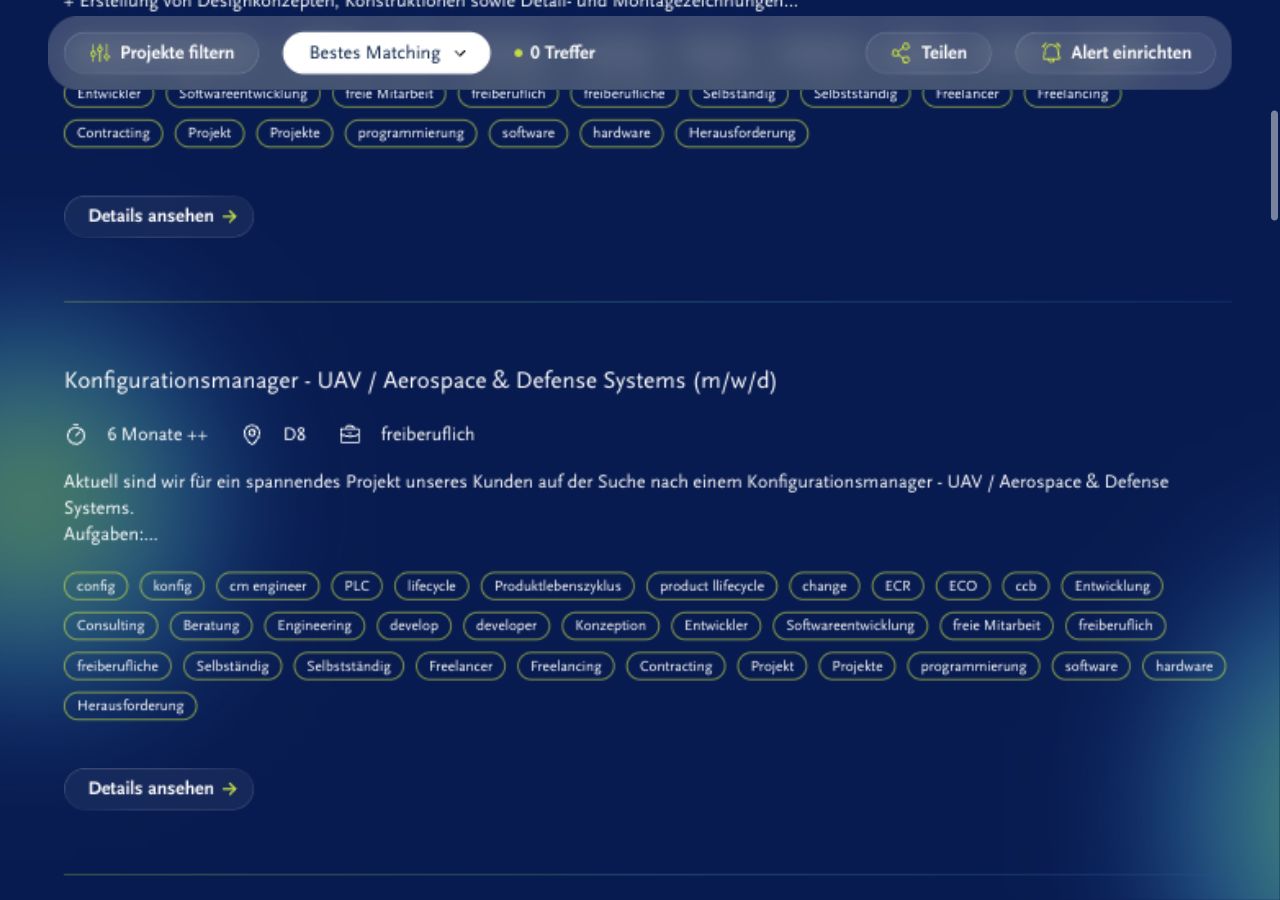Select the konfig tag

[172, 586]
